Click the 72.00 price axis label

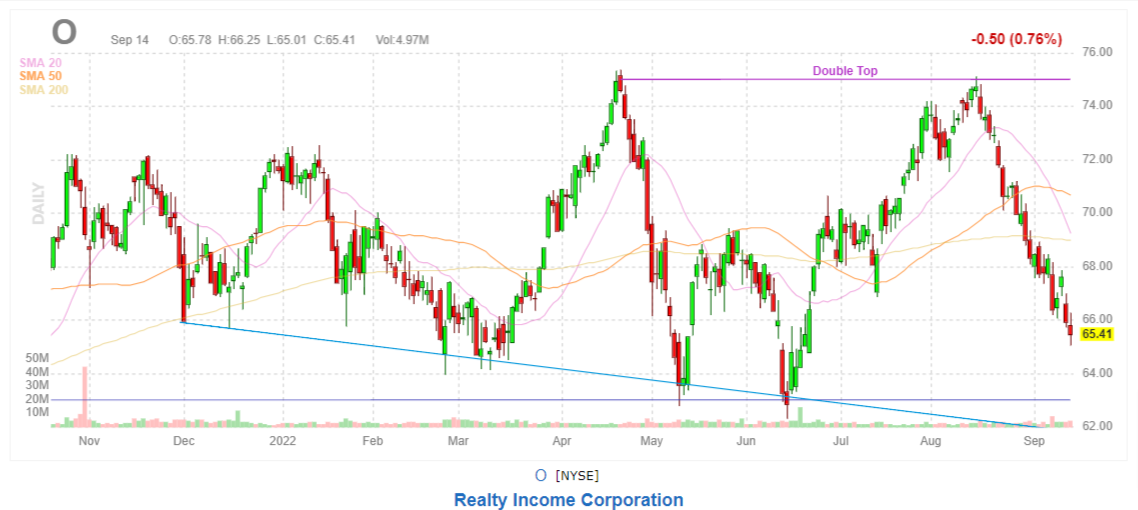(1097, 159)
